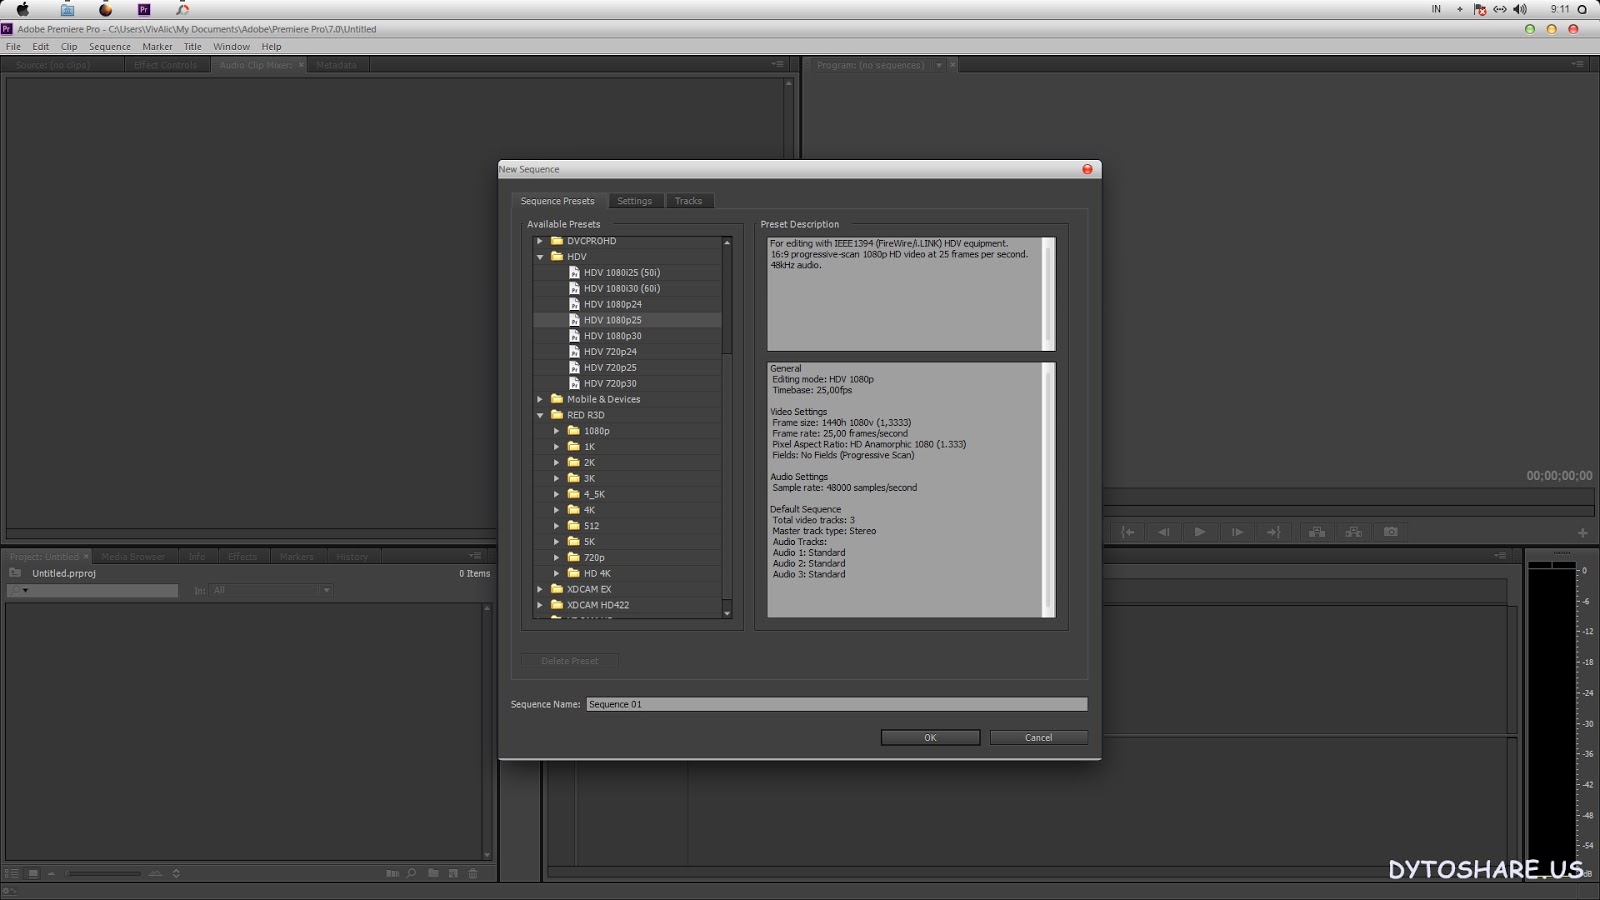This screenshot has width=1600, height=900.
Task: Click the New Bin folder icon in Project panel
Action: click(x=433, y=873)
